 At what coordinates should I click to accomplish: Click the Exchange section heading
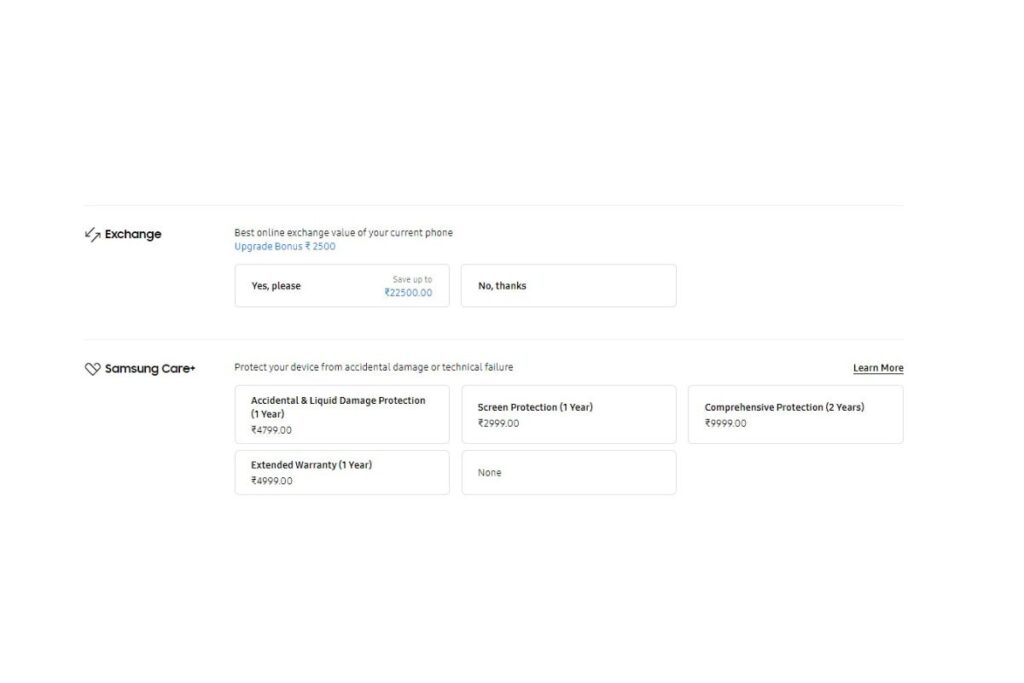(x=133, y=234)
